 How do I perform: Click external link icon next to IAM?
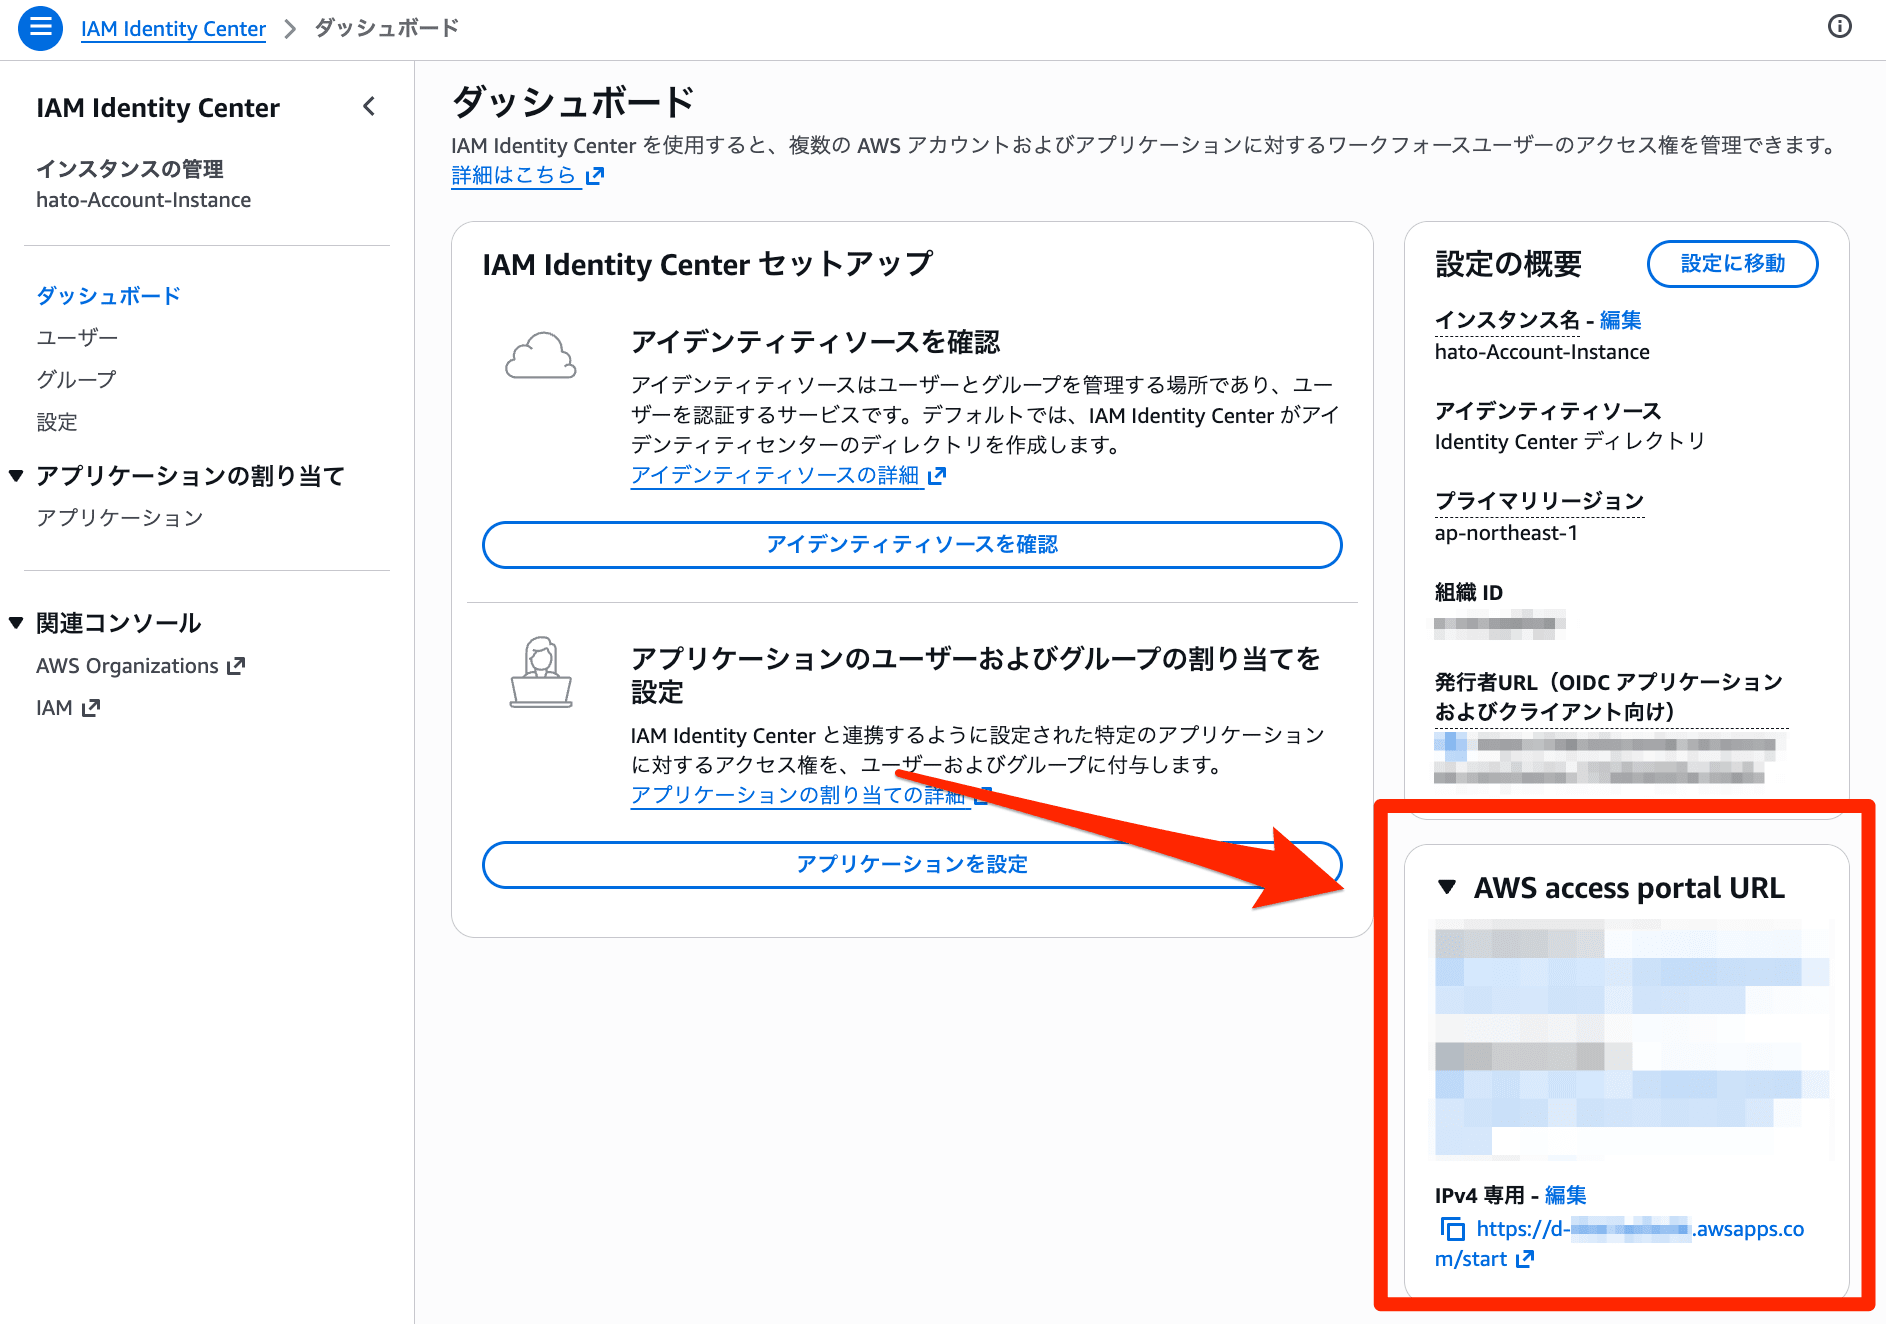click(x=91, y=708)
